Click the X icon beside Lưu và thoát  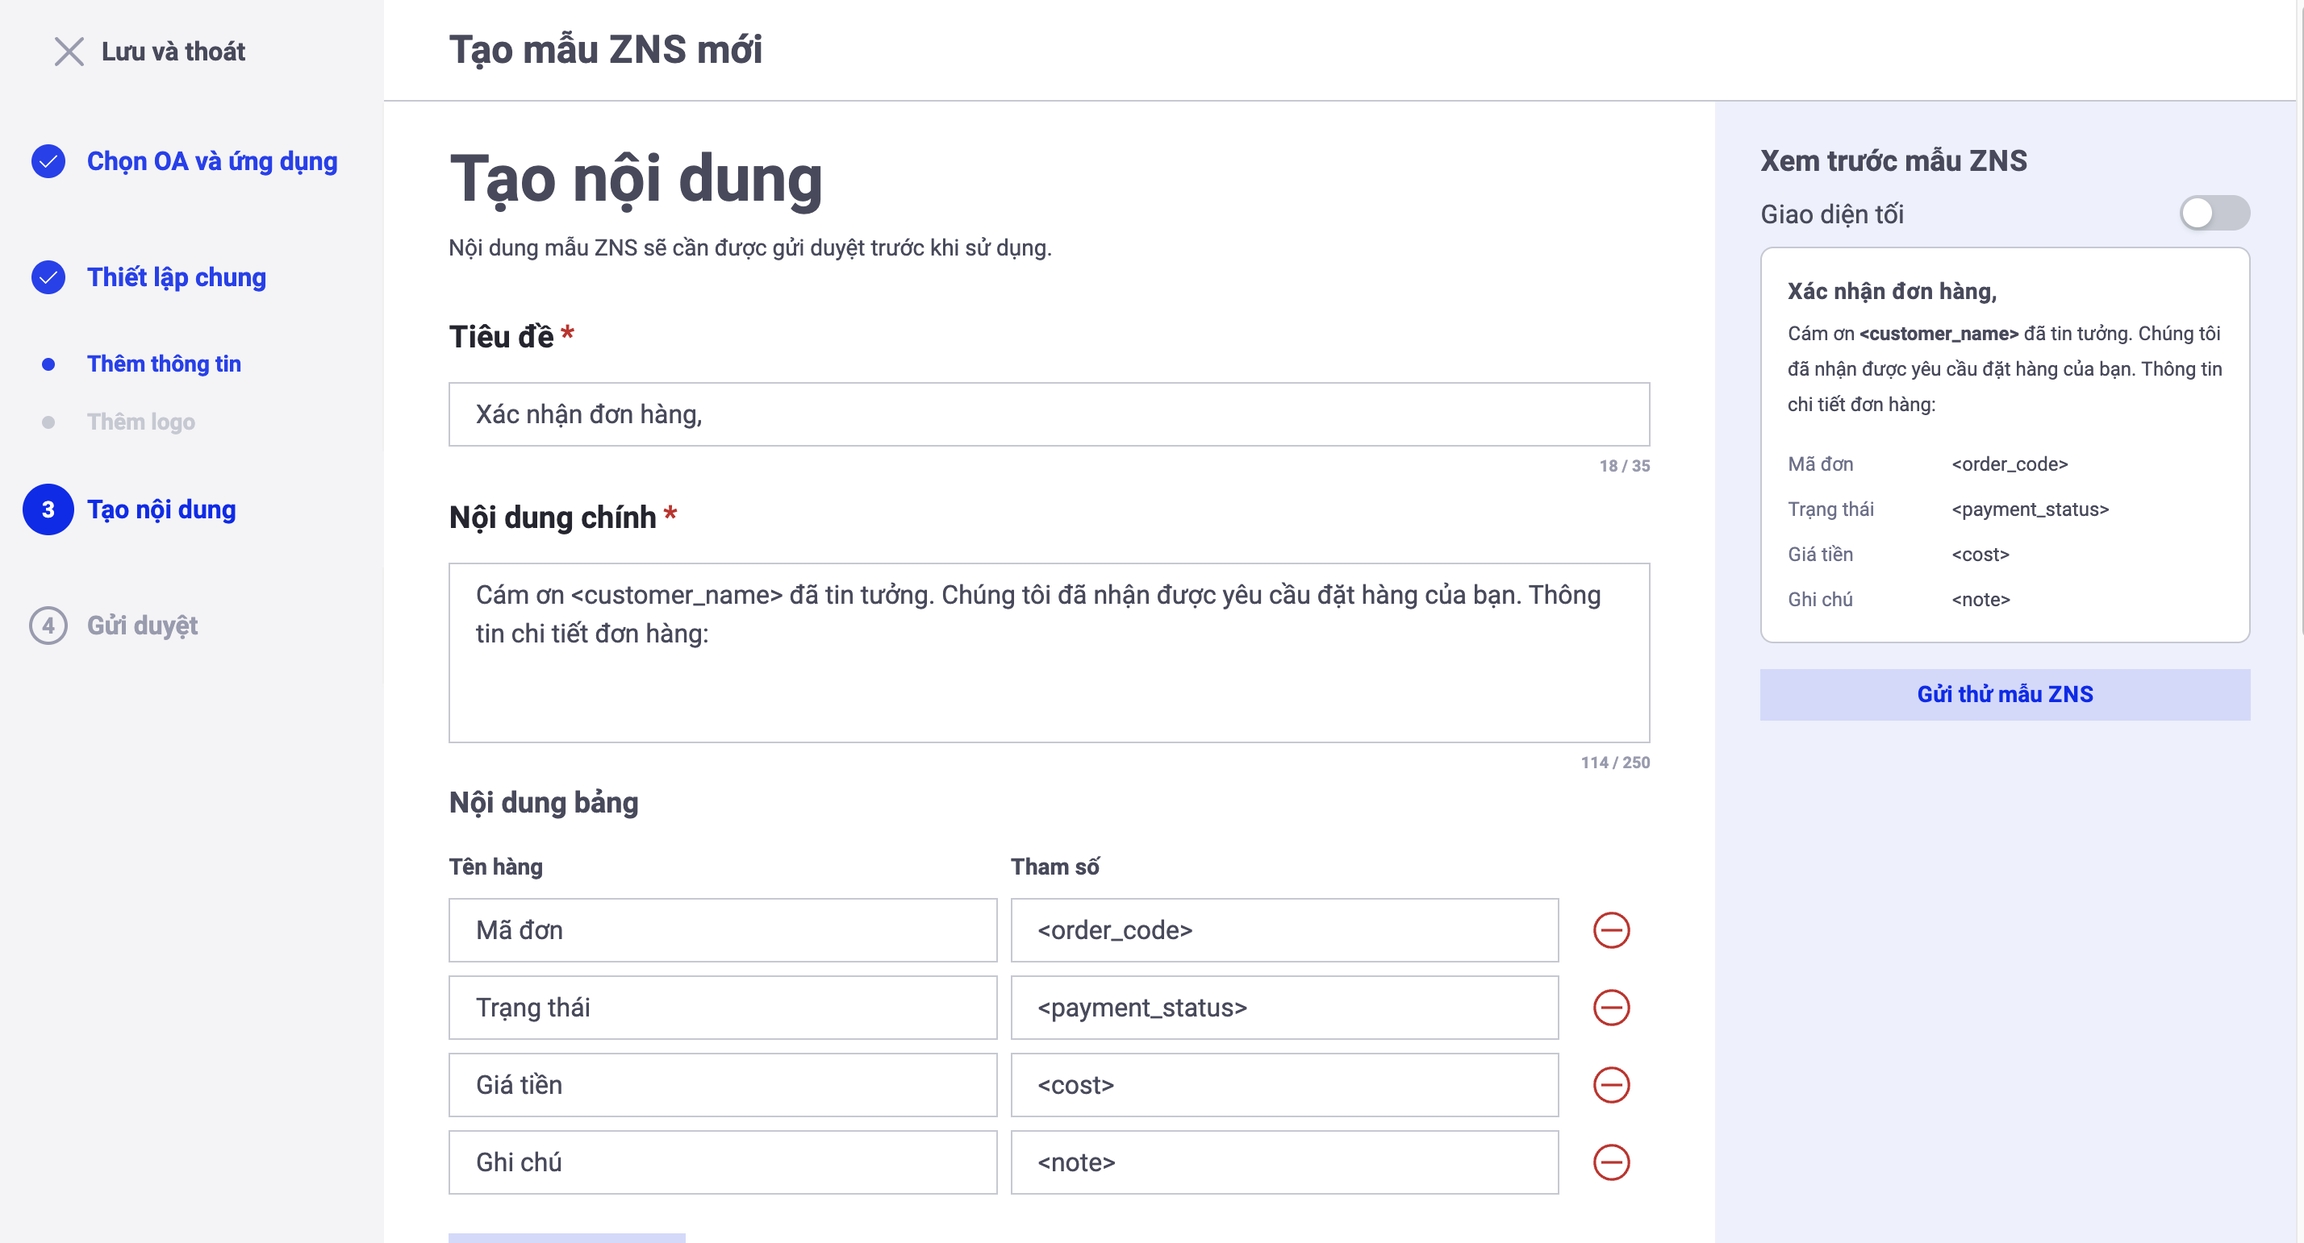[68, 51]
